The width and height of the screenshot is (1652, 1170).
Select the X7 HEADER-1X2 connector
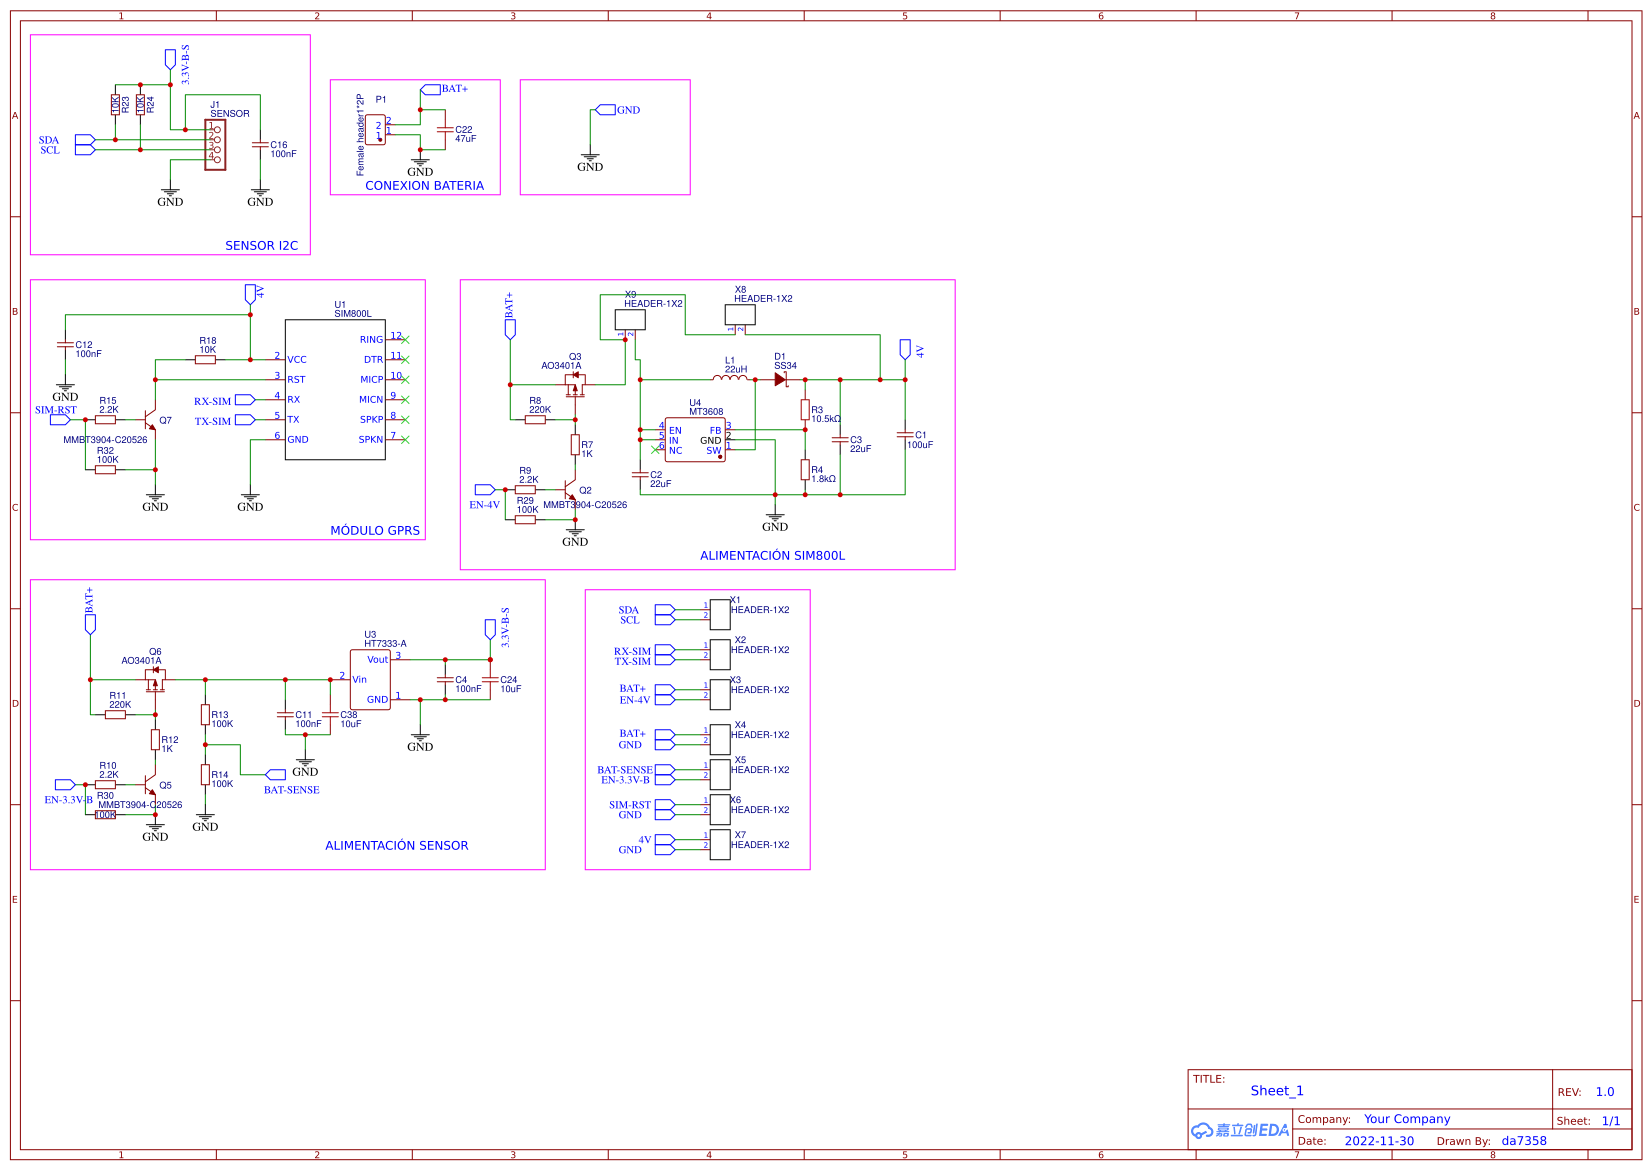[x=718, y=845]
